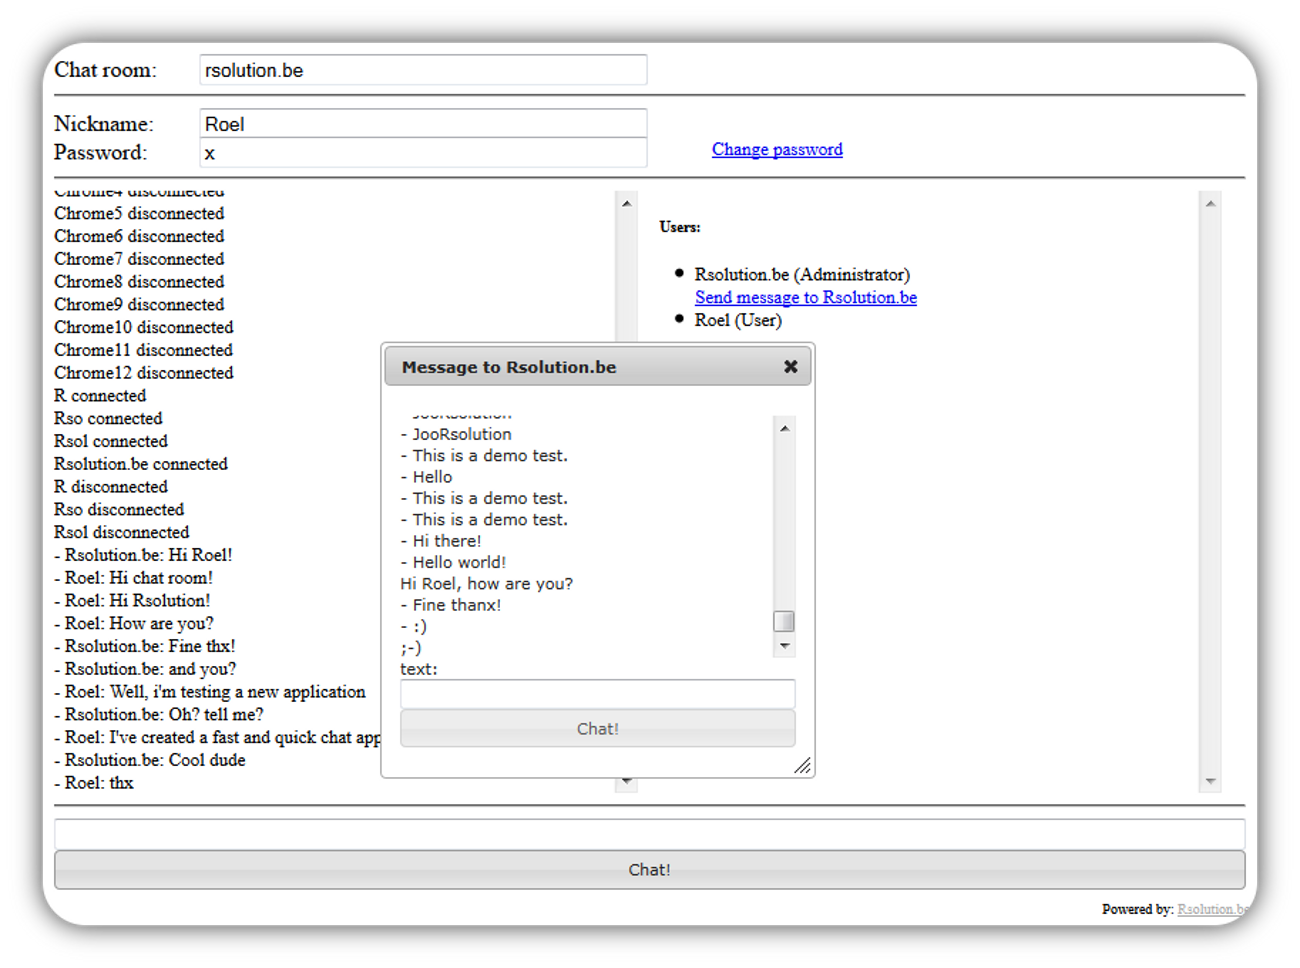Select the Password input field
Screen dimensions: 1300x968
coord(423,153)
